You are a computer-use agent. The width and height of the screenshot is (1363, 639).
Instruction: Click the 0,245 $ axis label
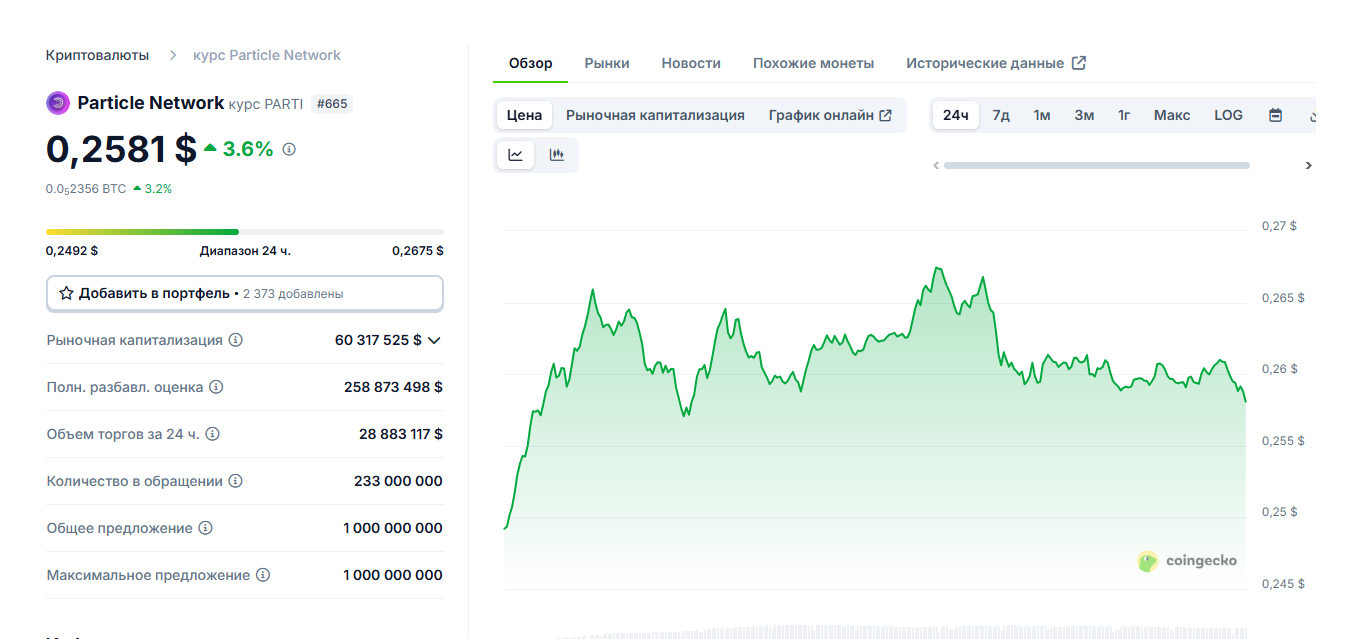pos(1283,584)
